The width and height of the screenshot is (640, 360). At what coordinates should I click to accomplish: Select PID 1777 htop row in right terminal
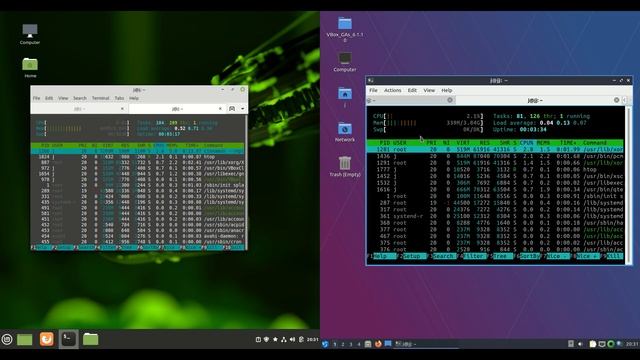pyautogui.click(x=495, y=169)
